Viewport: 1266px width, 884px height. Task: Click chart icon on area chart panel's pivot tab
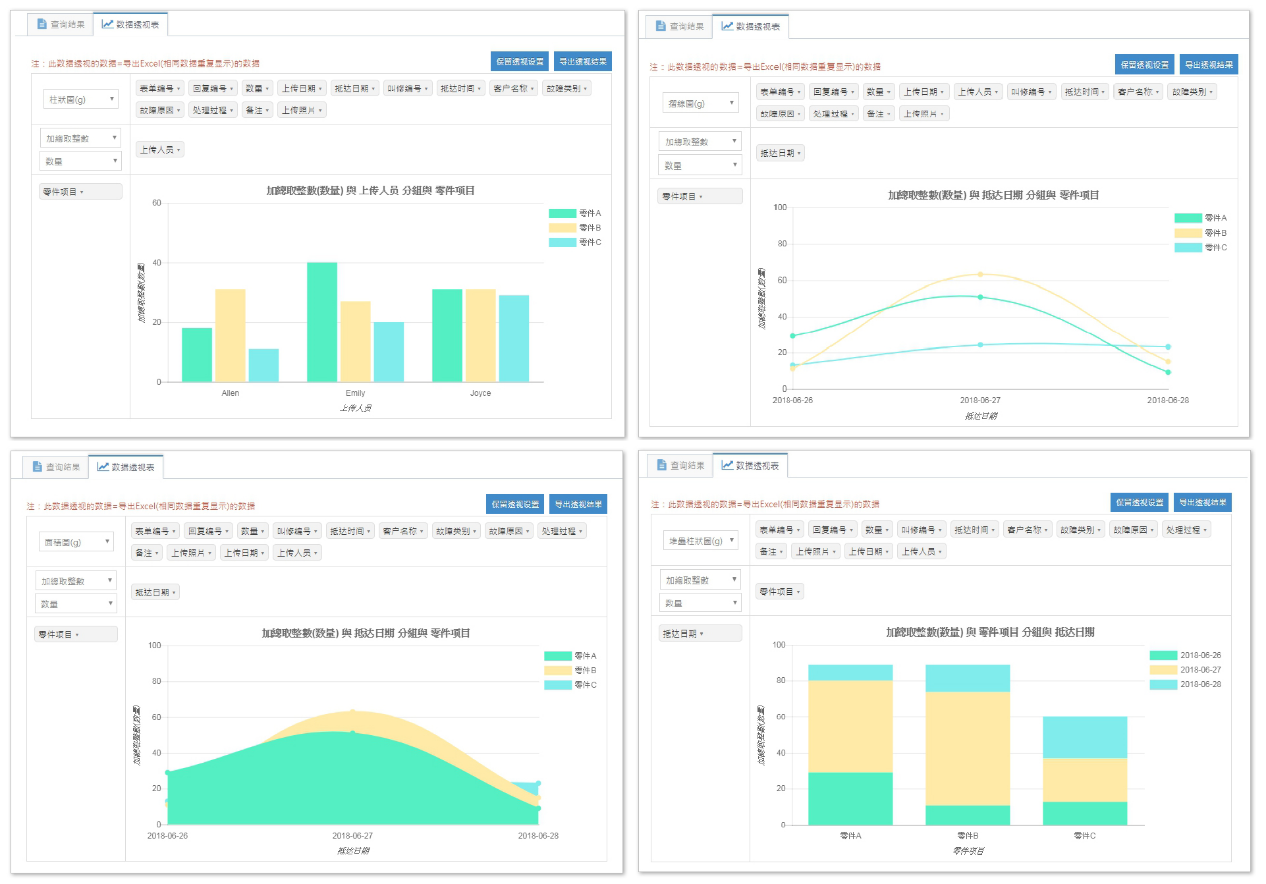point(103,467)
